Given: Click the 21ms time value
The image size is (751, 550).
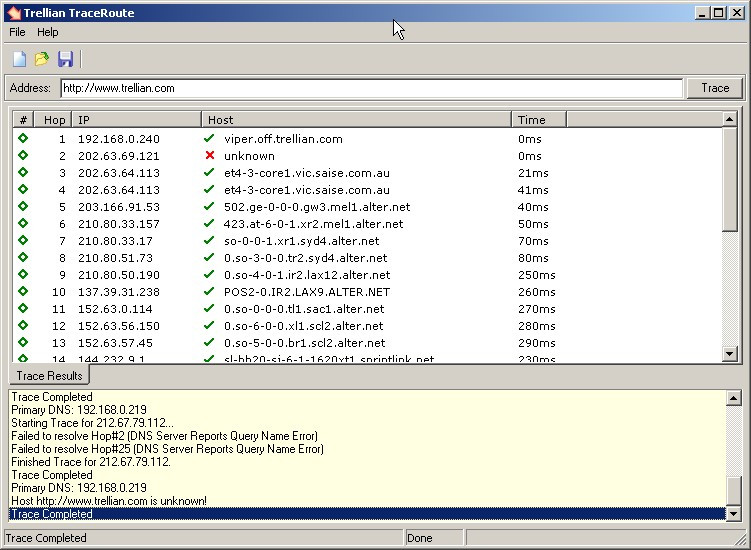Looking at the screenshot, I should pos(533,173).
